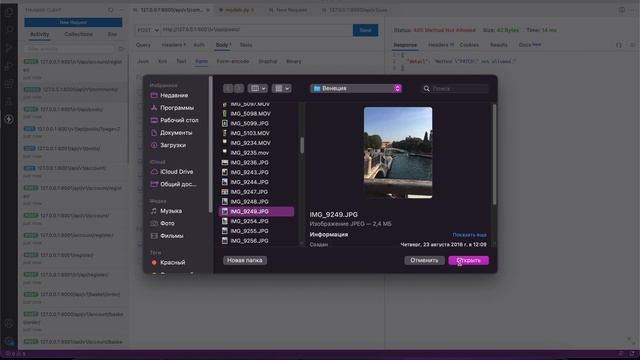This screenshot has width=640, height=360.
Task: Focus the request URL field
Action: pyautogui.click(x=257, y=30)
